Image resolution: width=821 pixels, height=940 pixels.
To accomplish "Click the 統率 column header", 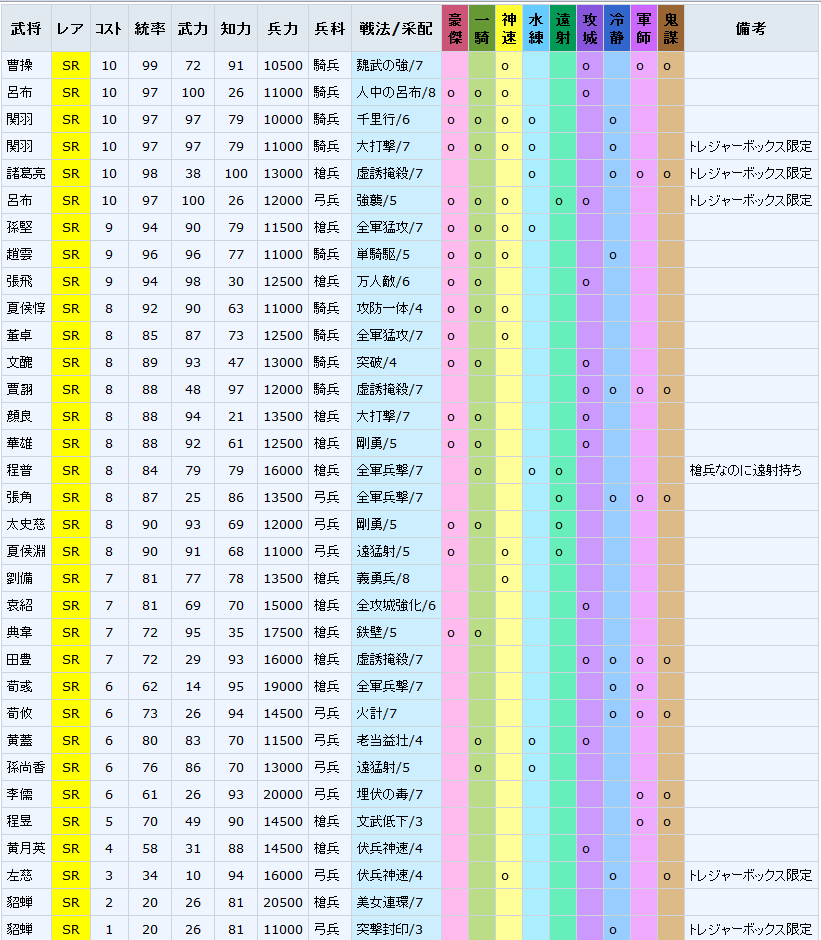I will click(150, 28).
